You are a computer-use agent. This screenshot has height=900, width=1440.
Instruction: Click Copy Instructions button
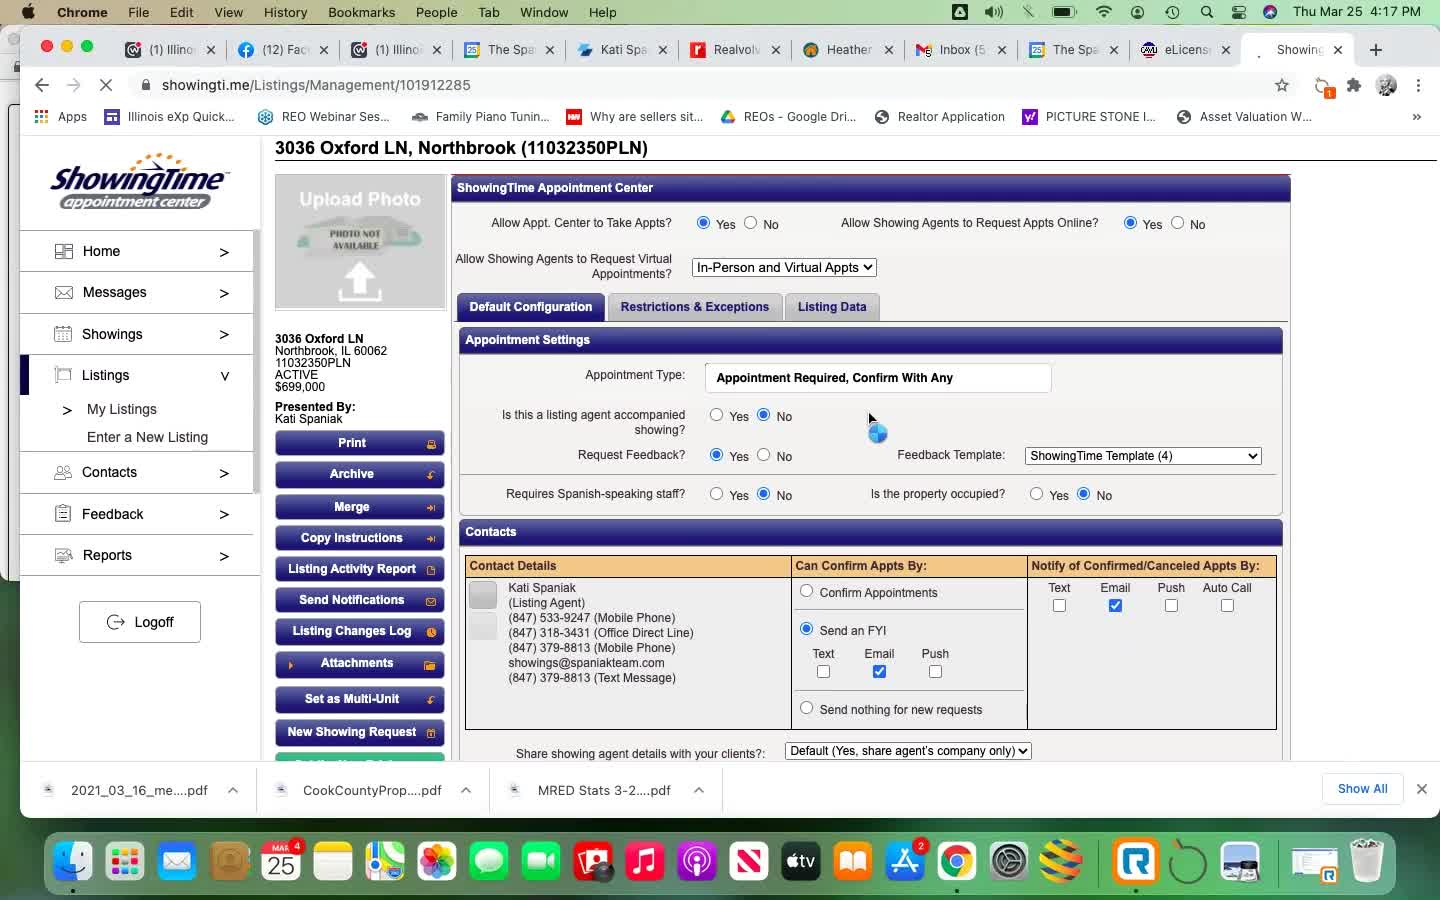[360, 538]
